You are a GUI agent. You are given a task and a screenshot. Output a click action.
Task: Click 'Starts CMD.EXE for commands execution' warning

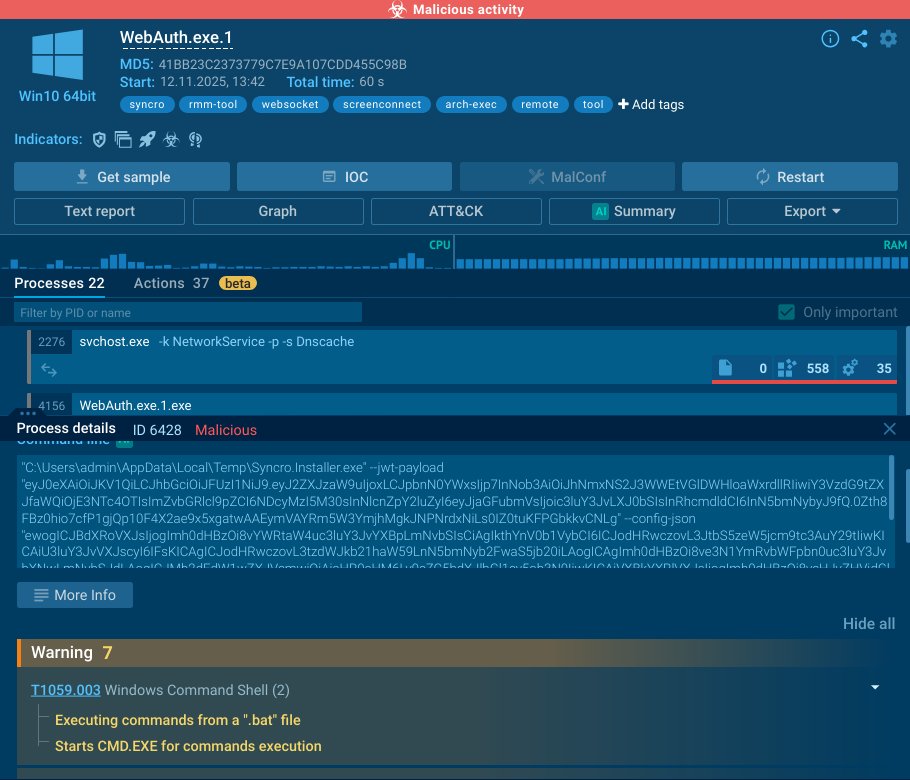pos(188,746)
